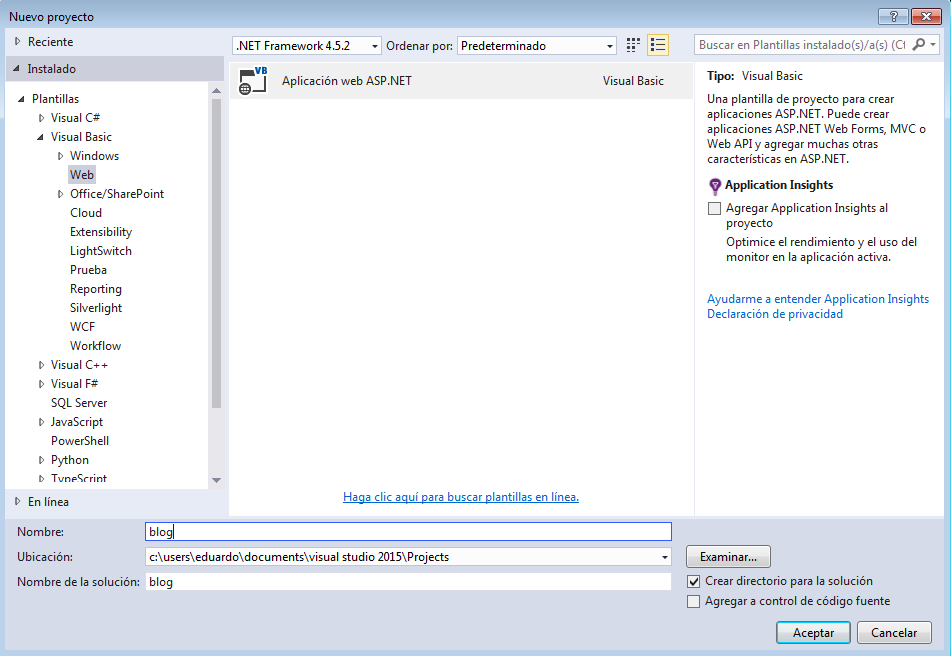This screenshot has width=951, height=656.
Task: Open the .NET Framework 4.5.2 dropdown
Action: coord(375,46)
